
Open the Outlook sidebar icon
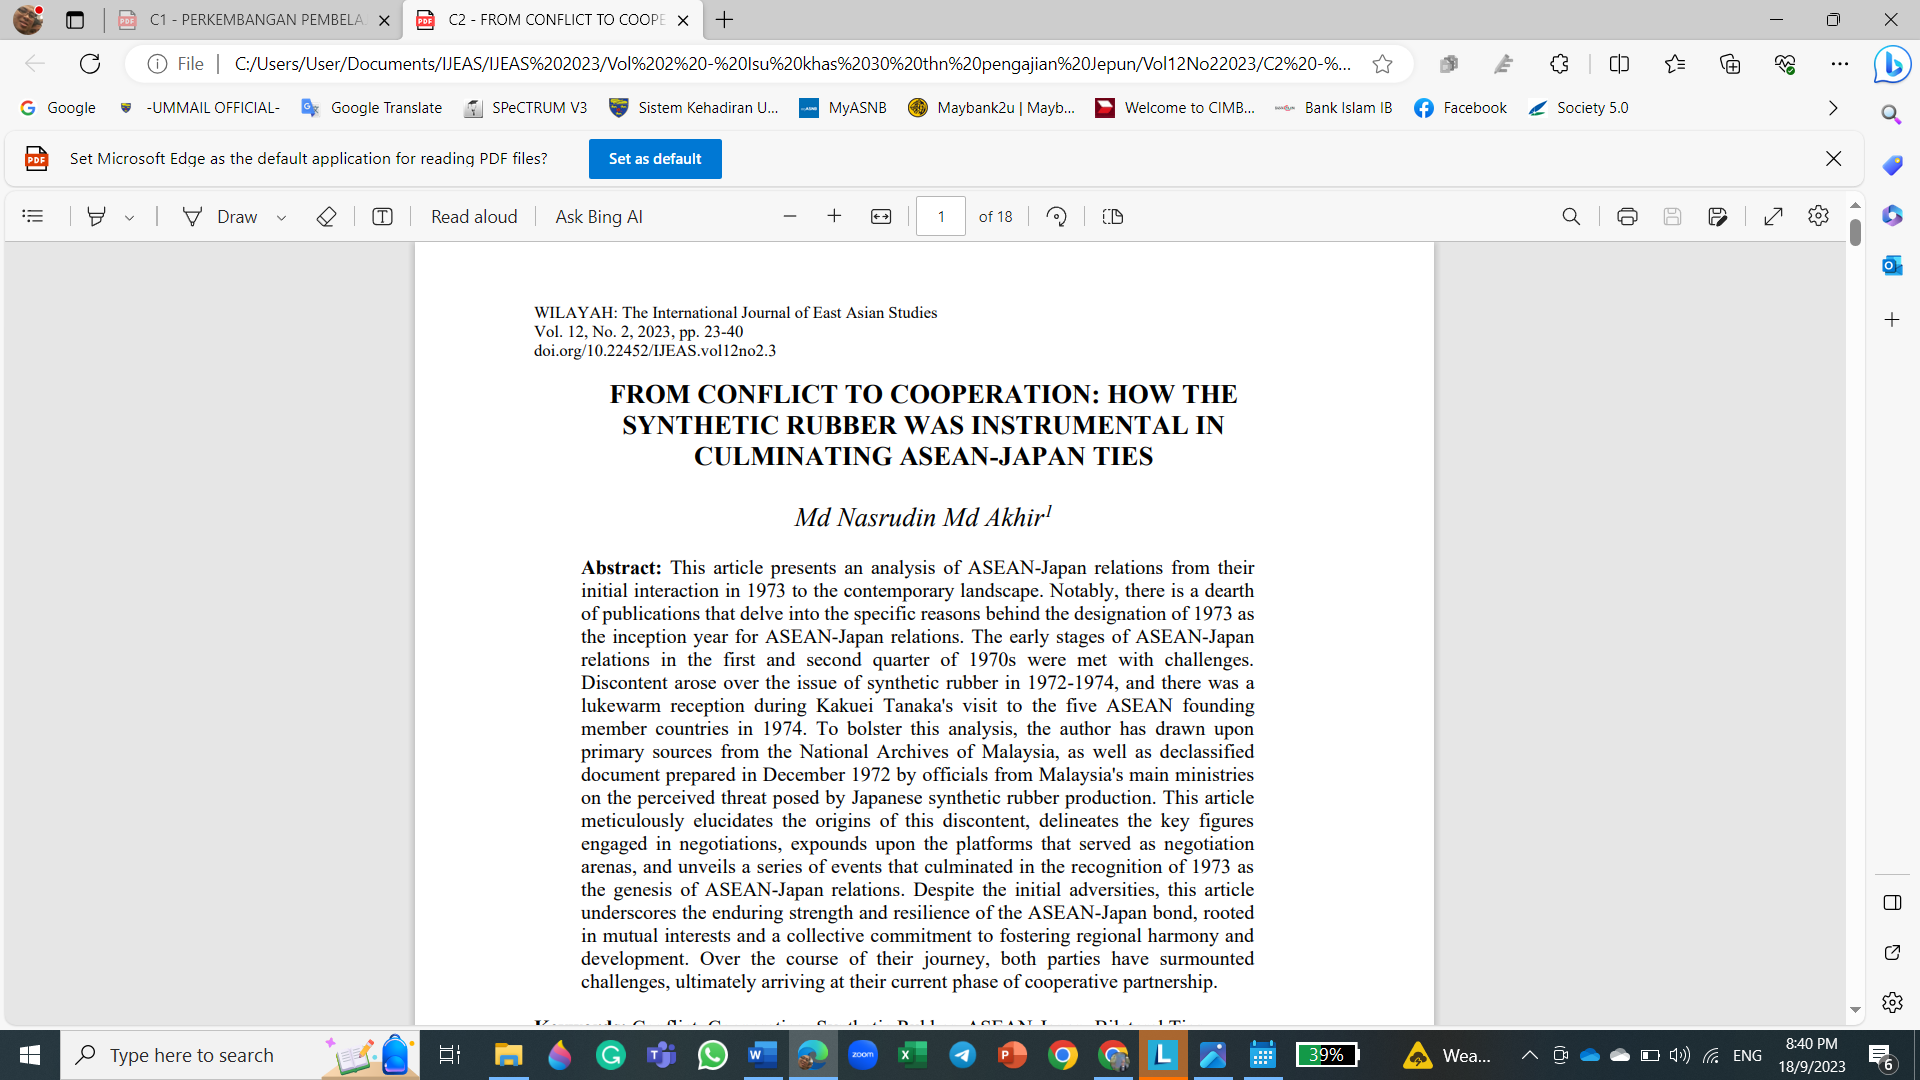(x=1891, y=265)
